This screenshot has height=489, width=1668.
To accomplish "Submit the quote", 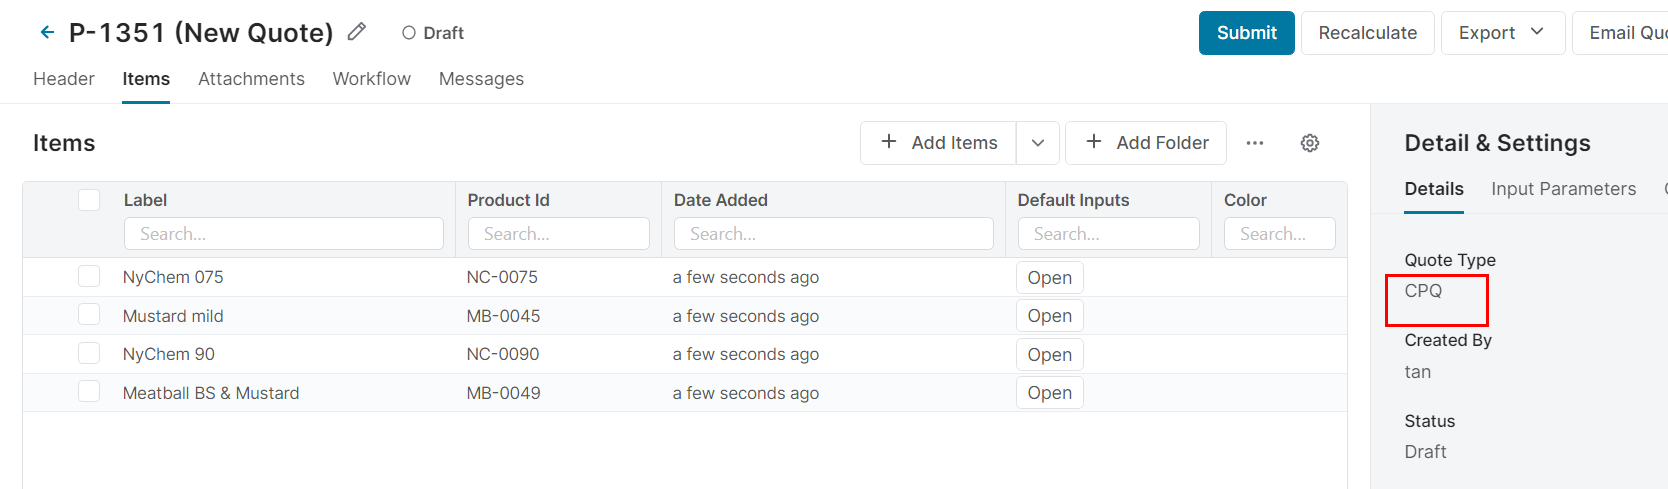I will pos(1246,33).
